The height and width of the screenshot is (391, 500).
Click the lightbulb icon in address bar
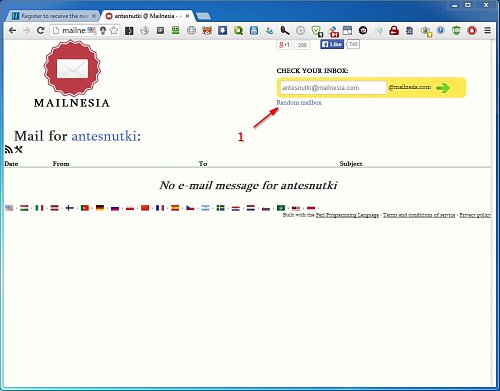tap(103, 31)
